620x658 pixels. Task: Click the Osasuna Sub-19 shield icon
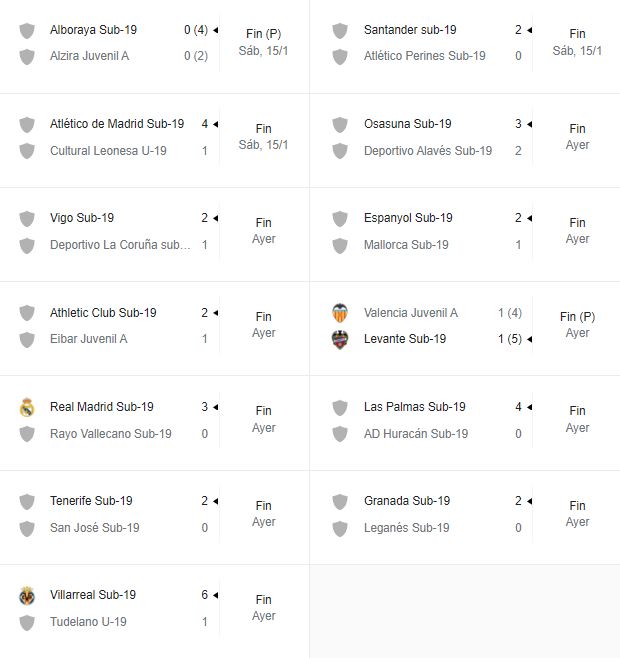click(340, 124)
